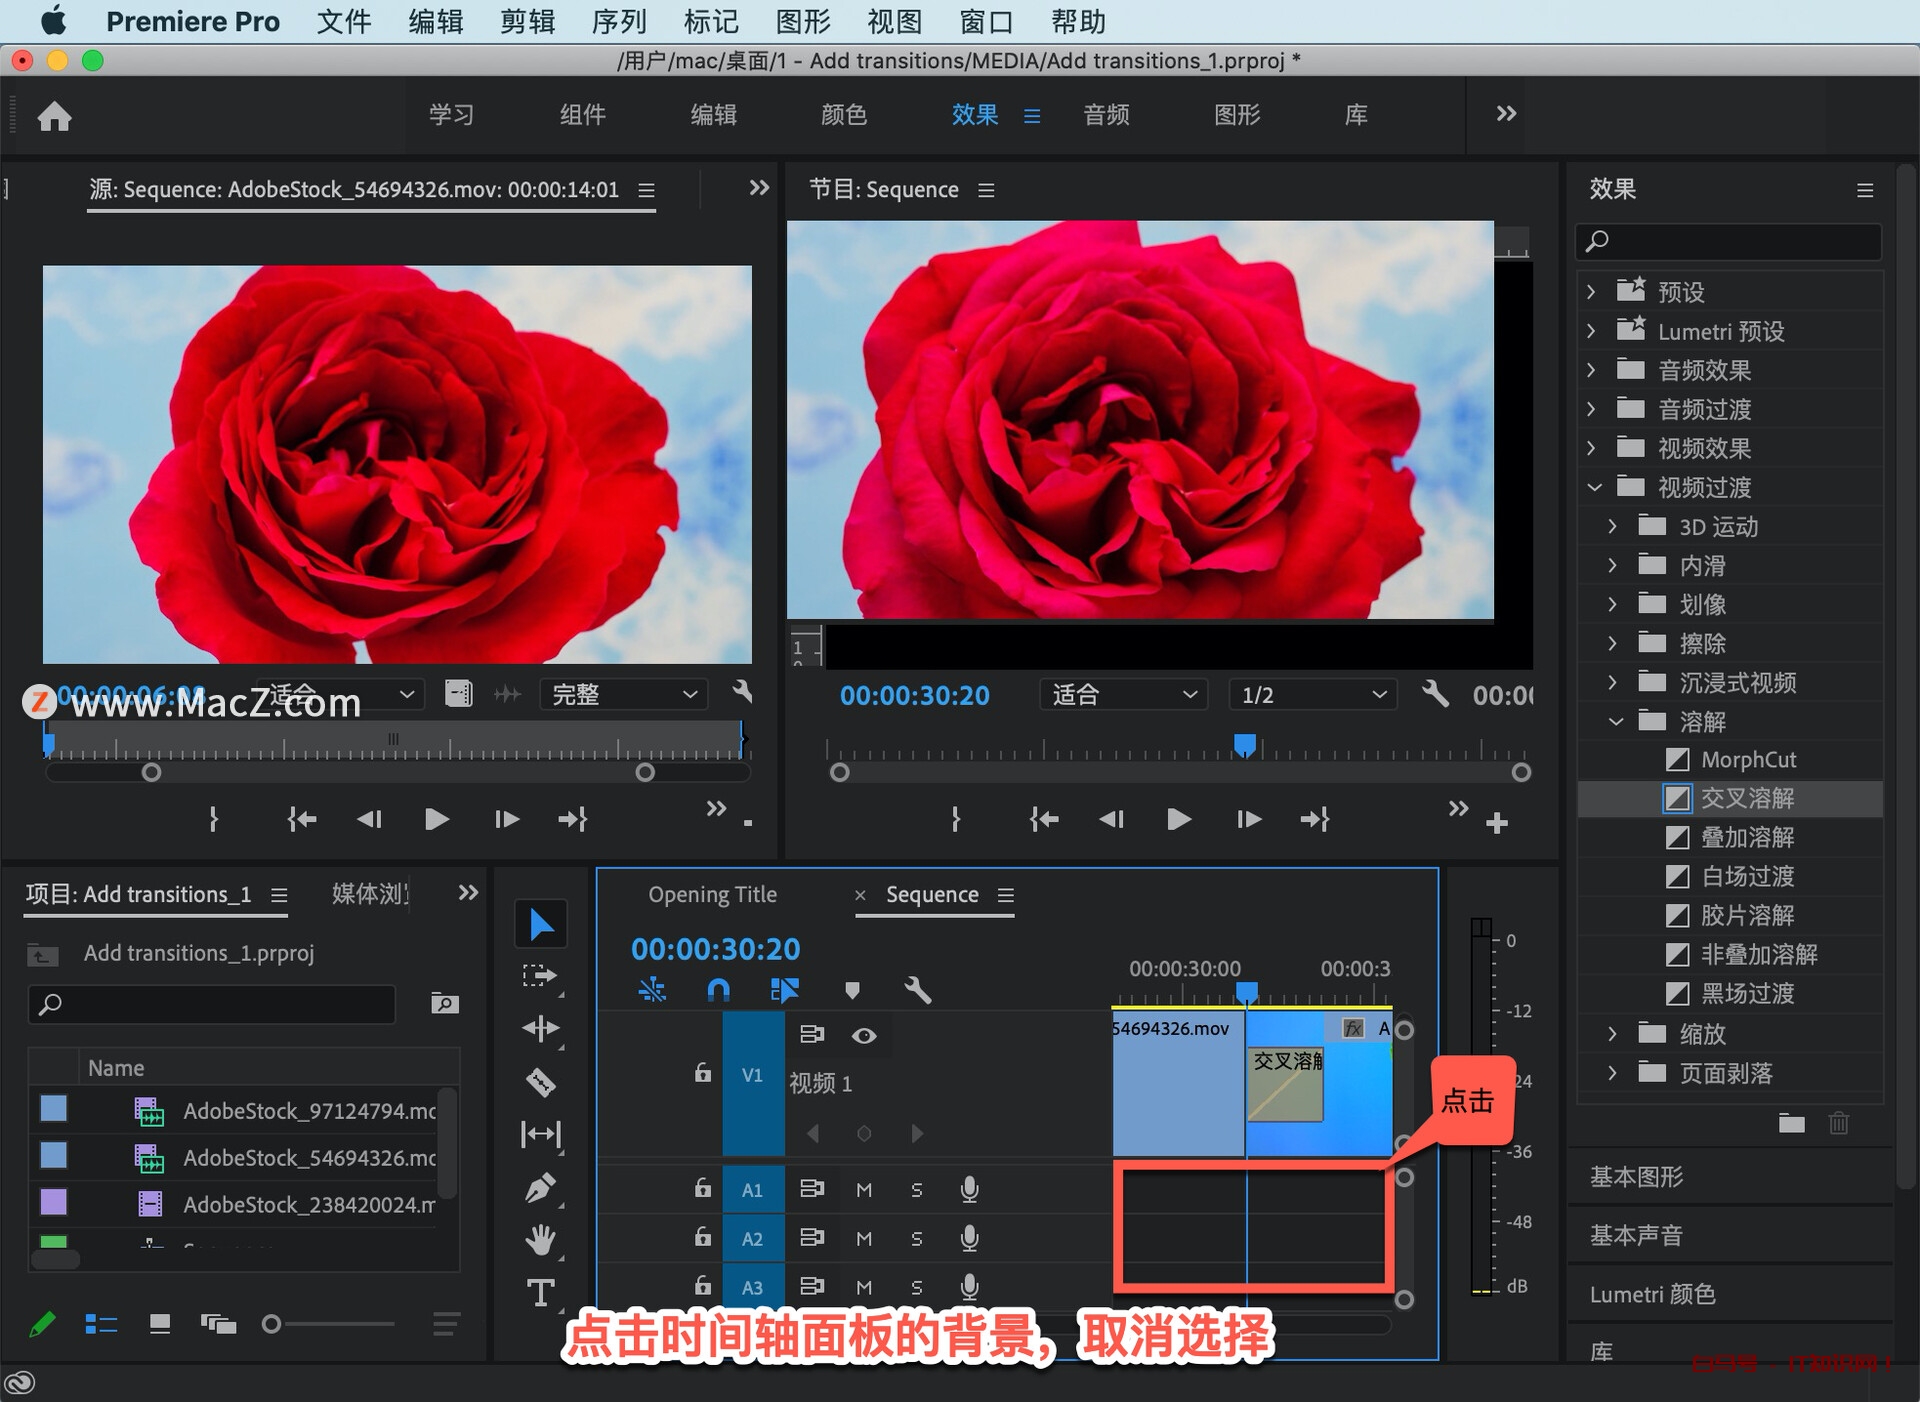Select the Type tool
Screen dimensions: 1920x1402
point(540,1293)
